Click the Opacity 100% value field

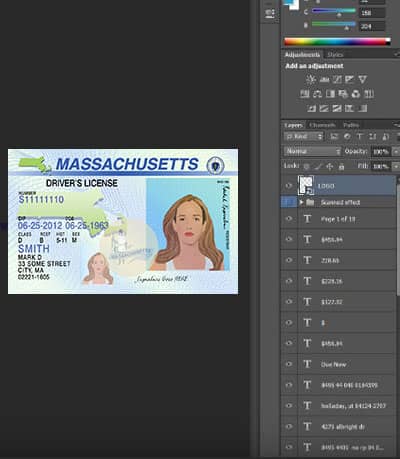(x=380, y=152)
